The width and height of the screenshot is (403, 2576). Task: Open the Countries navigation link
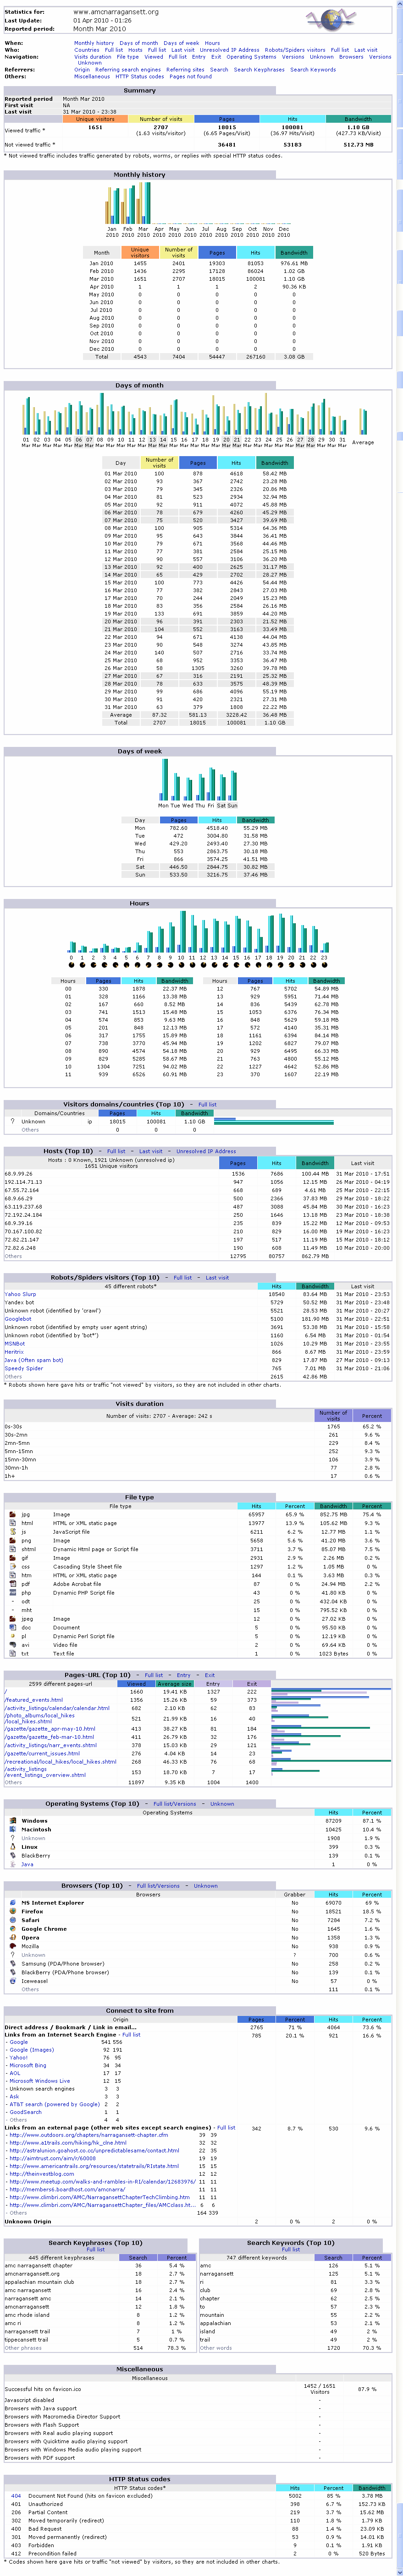(87, 50)
